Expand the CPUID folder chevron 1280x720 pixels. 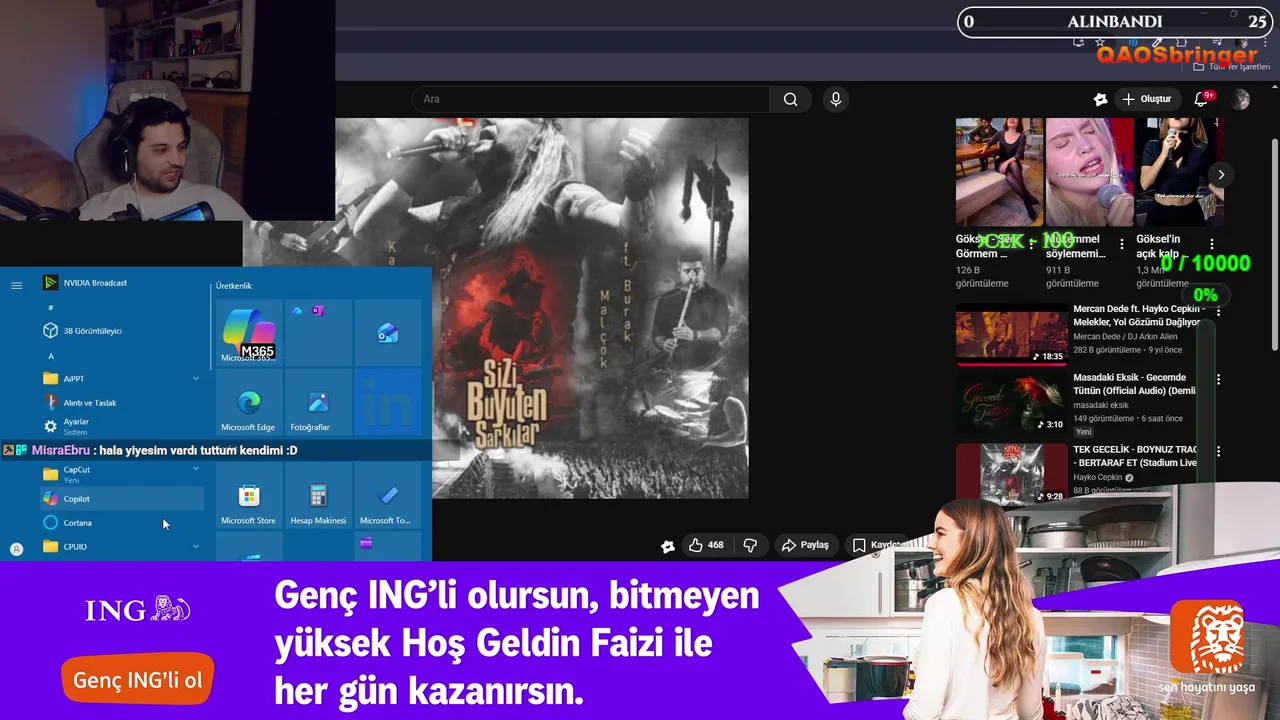[196, 547]
